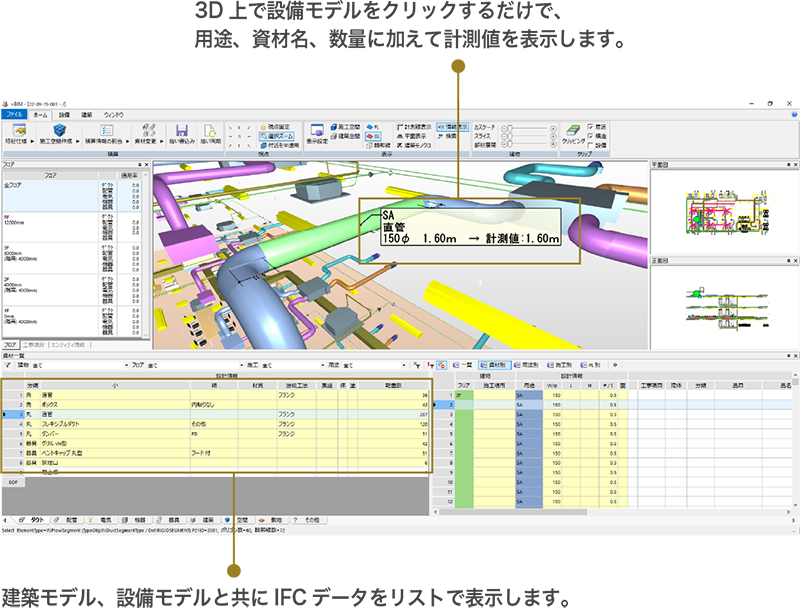Click the 拾い再開 icon
800x615 pixels.
(x=212, y=130)
